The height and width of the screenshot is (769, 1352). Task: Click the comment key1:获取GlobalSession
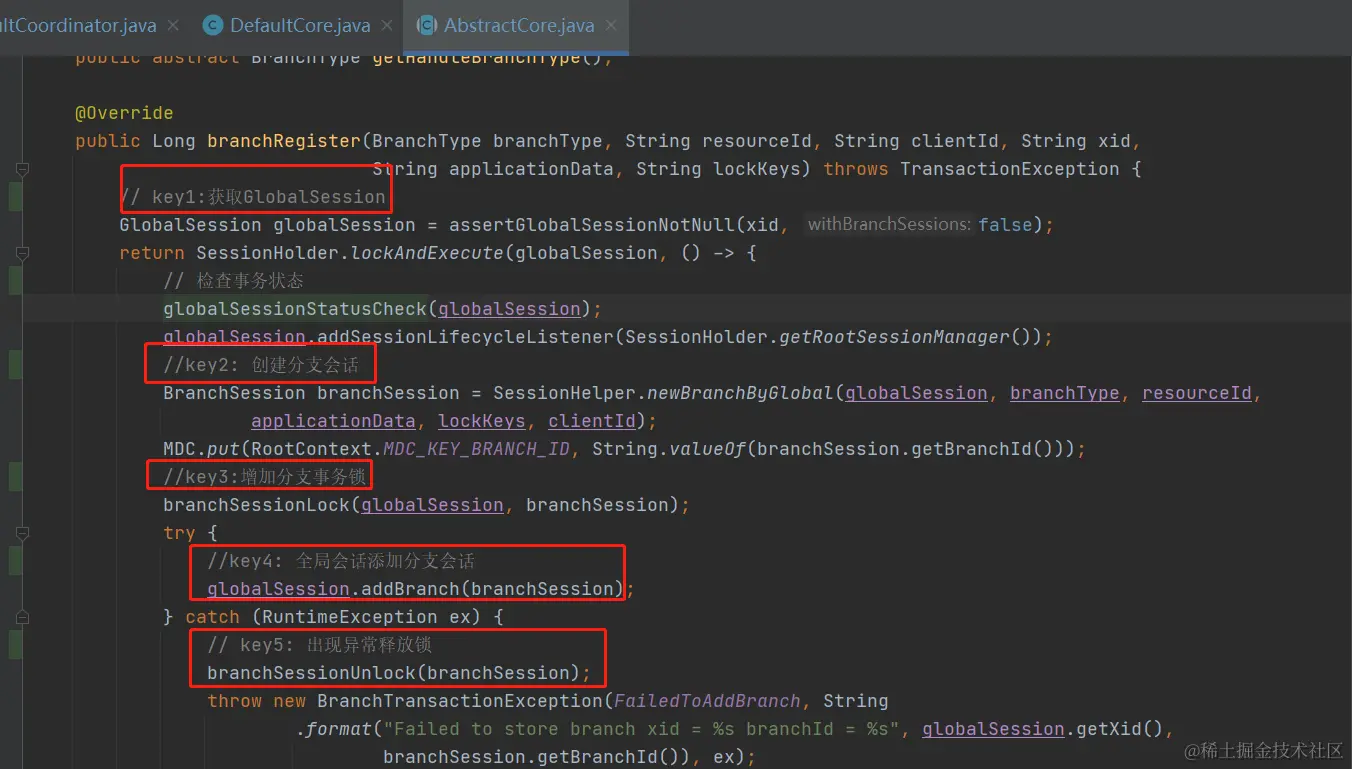[252, 197]
